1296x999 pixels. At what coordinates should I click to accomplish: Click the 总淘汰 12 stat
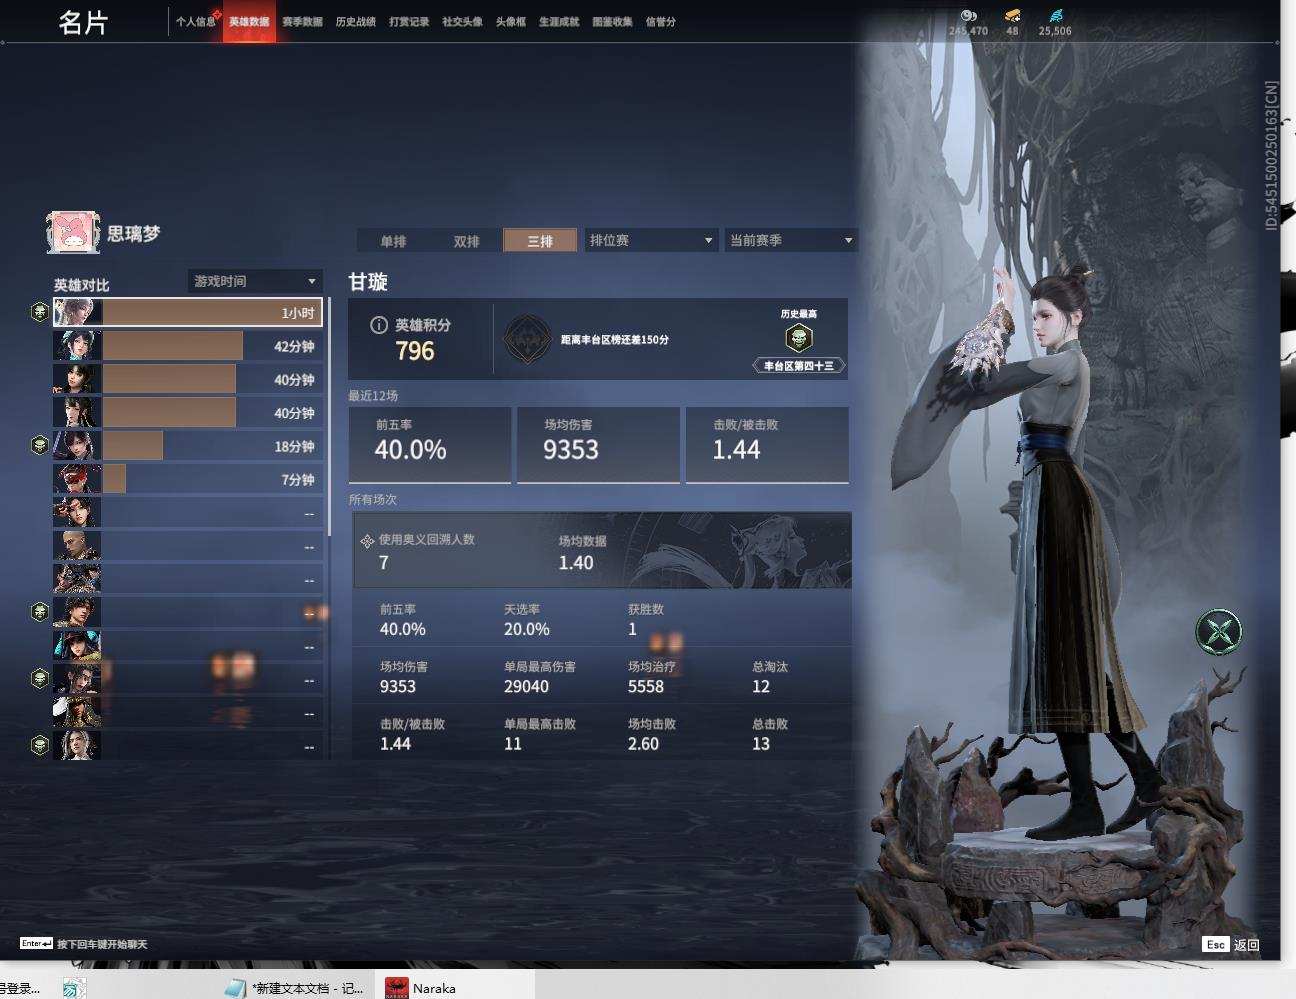coord(770,677)
